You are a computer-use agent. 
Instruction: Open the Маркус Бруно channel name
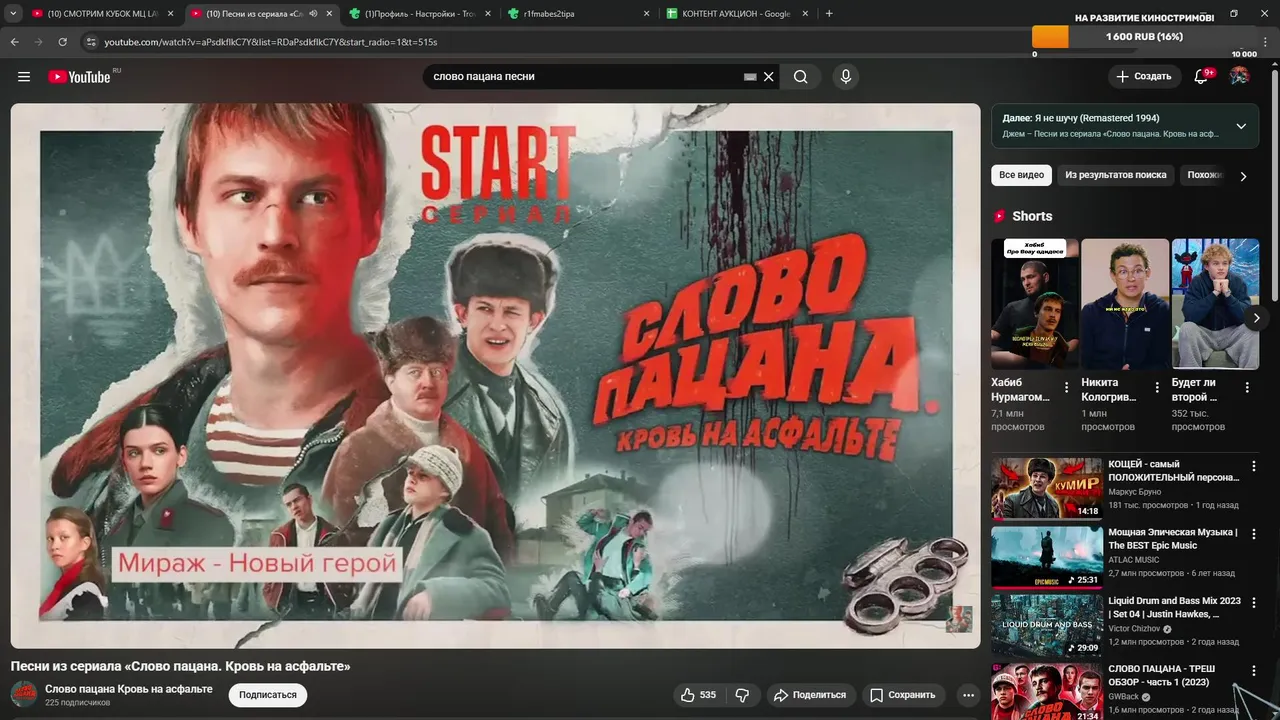(x=1134, y=492)
